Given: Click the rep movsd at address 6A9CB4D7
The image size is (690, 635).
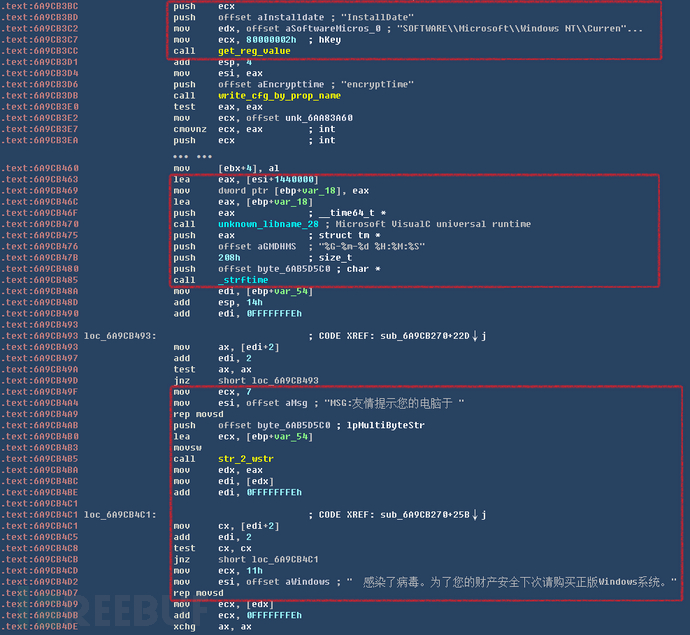Looking at the screenshot, I should click(x=198, y=593).
